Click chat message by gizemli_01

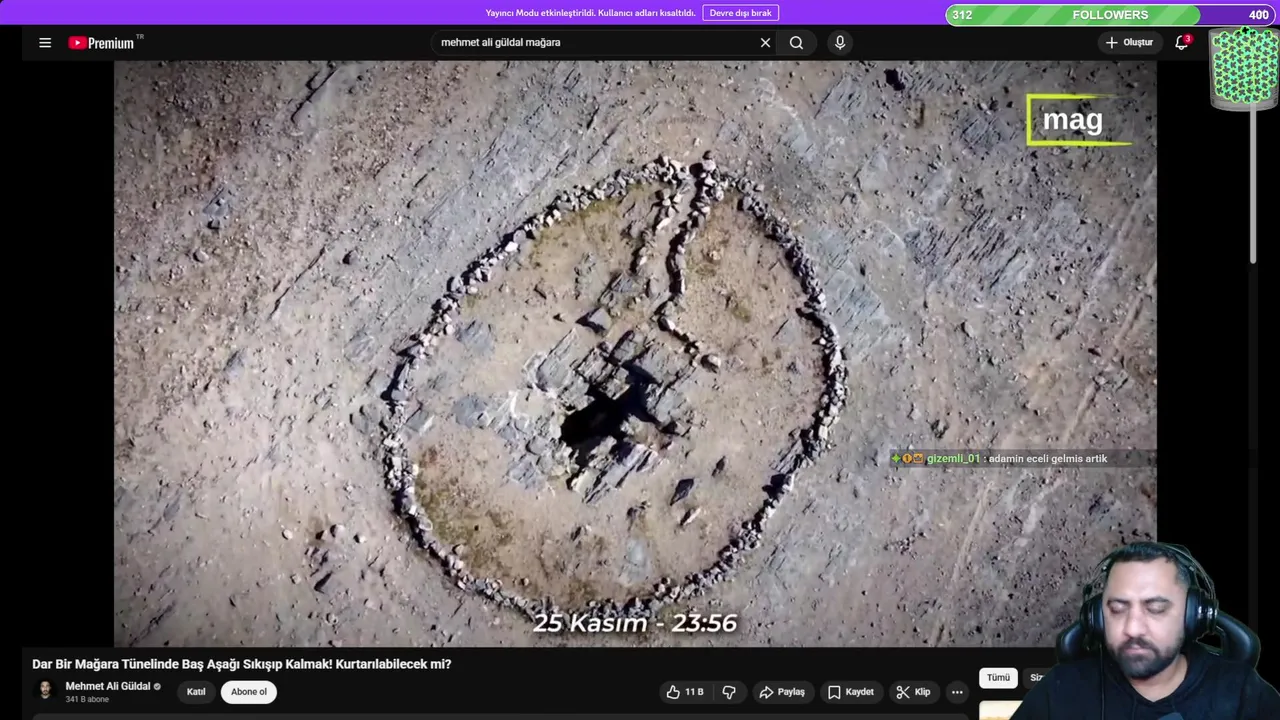point(1000,459)
